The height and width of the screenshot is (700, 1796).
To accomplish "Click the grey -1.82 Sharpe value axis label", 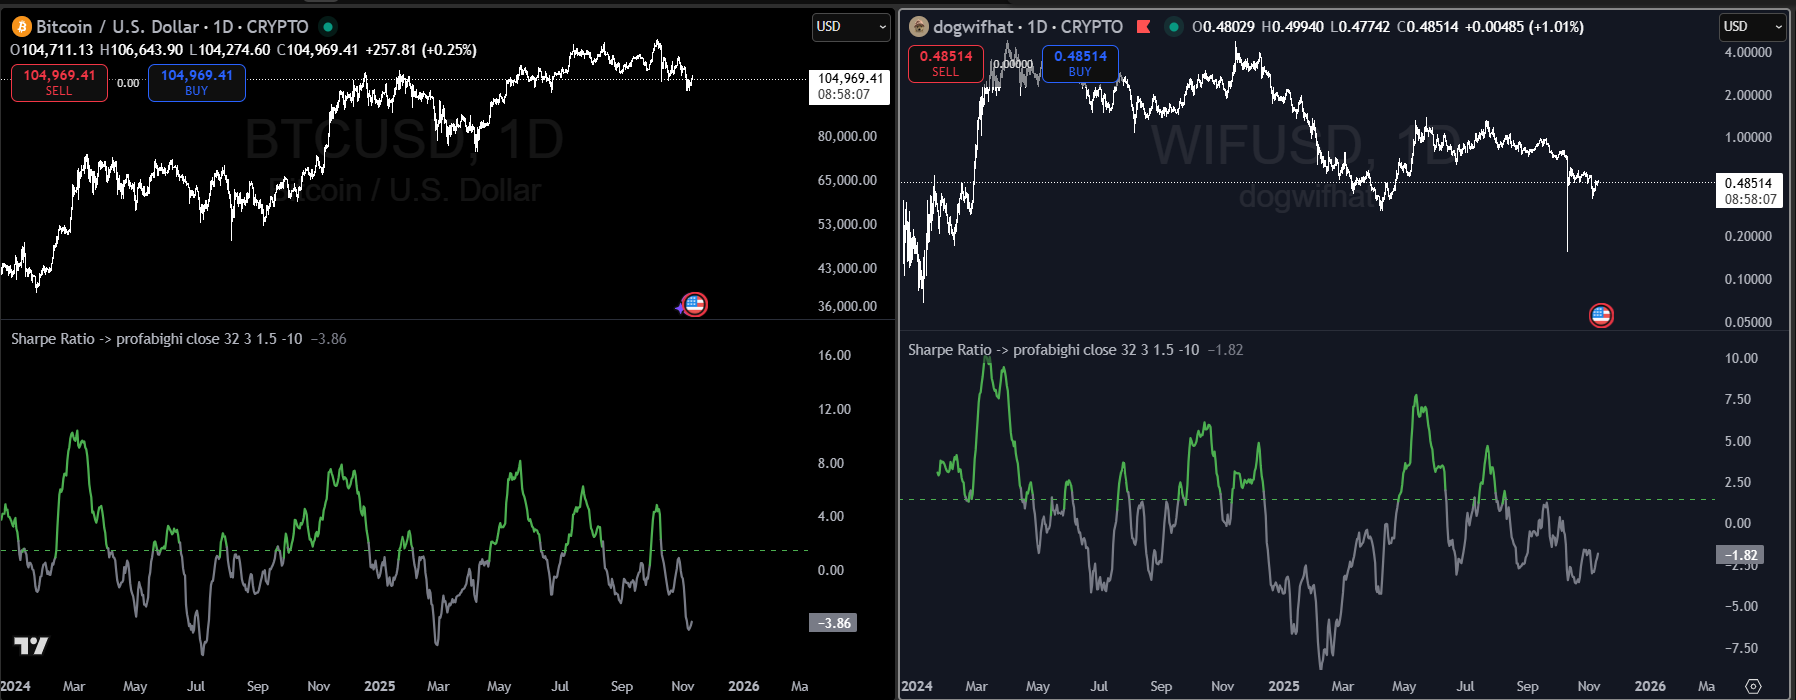I will tap(1740, 555).
